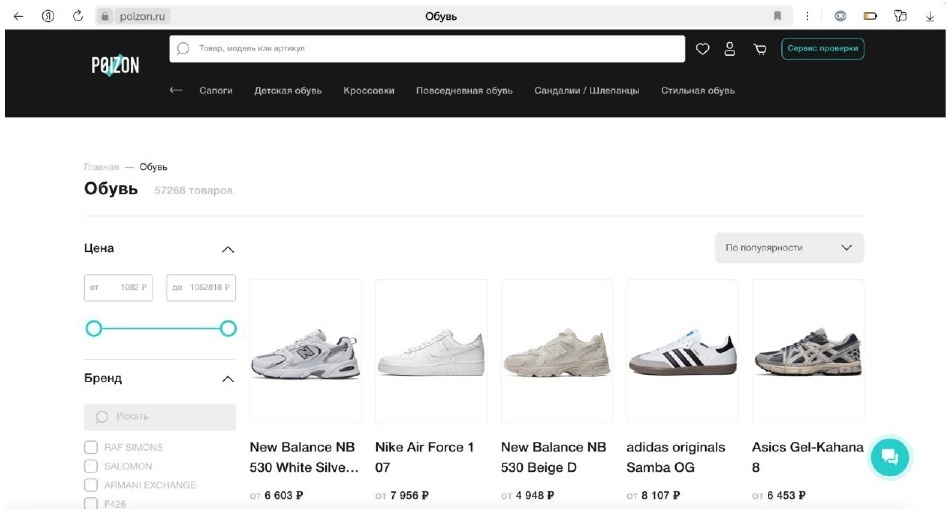948x517 pixels.
Task: Click the Сервис проверки button
Action: coord(822,48)
